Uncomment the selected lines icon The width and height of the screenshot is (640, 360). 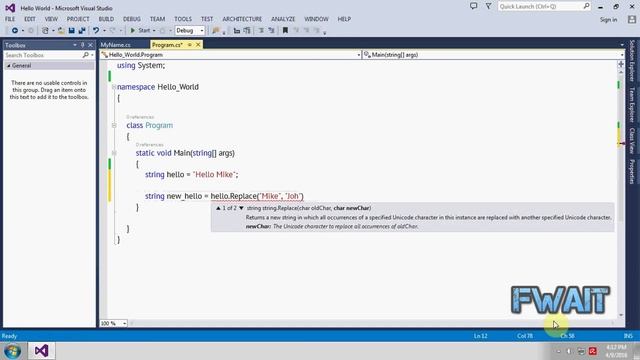271,31
